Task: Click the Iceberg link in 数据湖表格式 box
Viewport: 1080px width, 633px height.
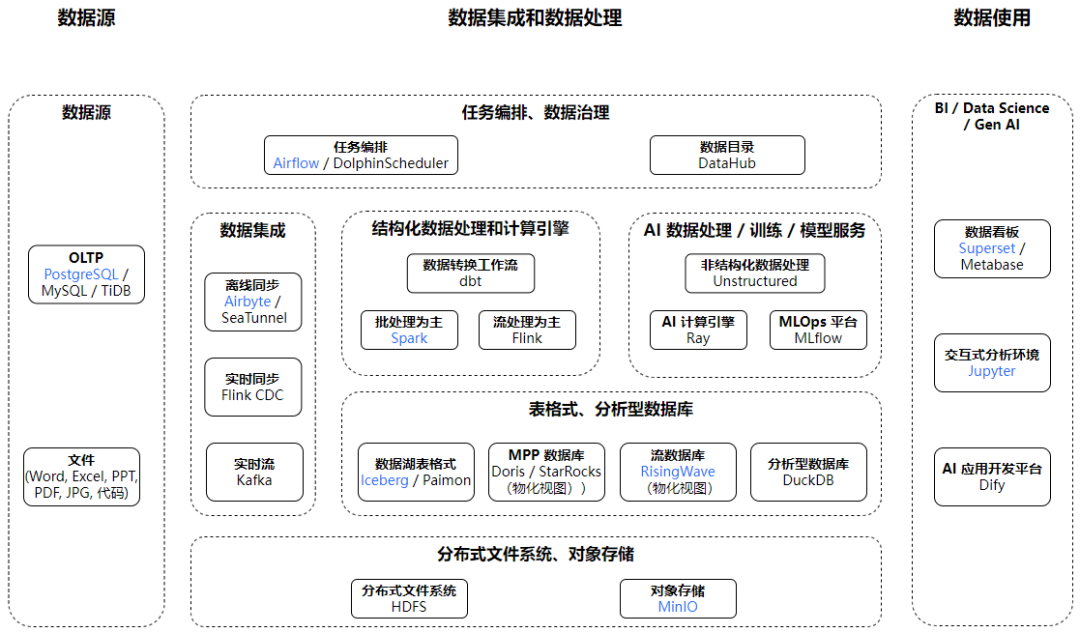Action: [384, 480]
